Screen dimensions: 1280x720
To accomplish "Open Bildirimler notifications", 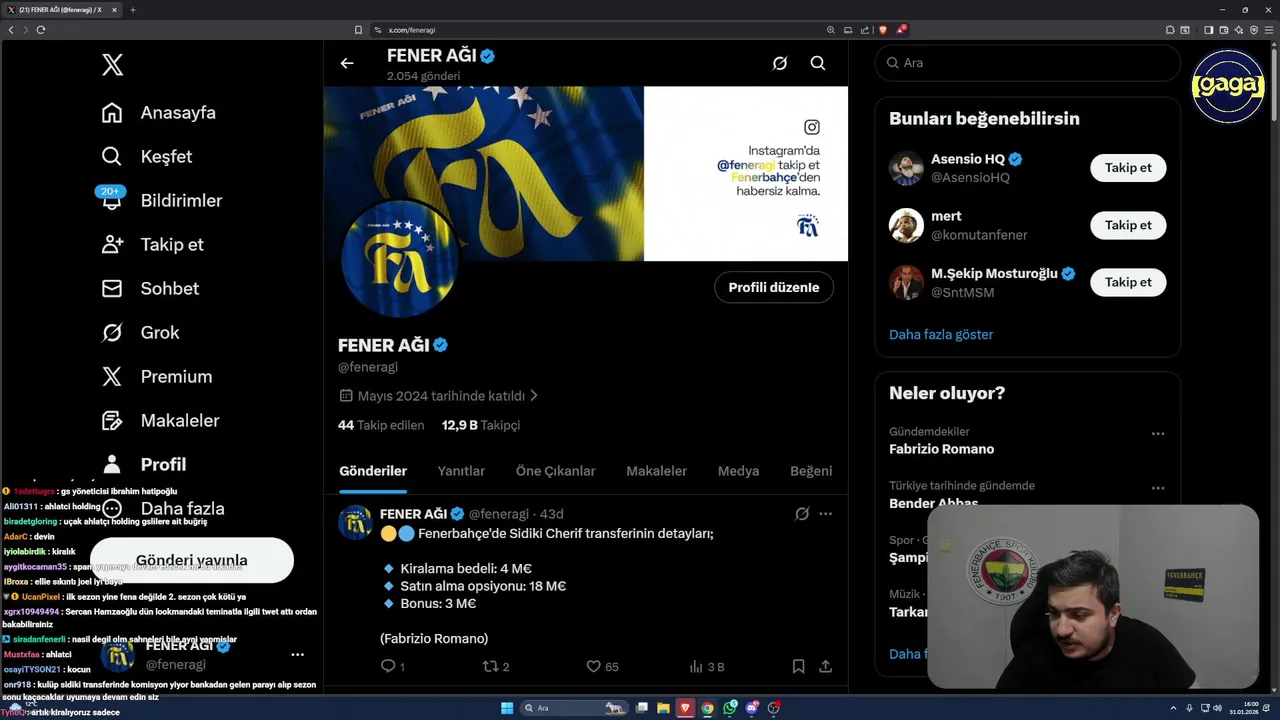I will click(x=161, y=200).
